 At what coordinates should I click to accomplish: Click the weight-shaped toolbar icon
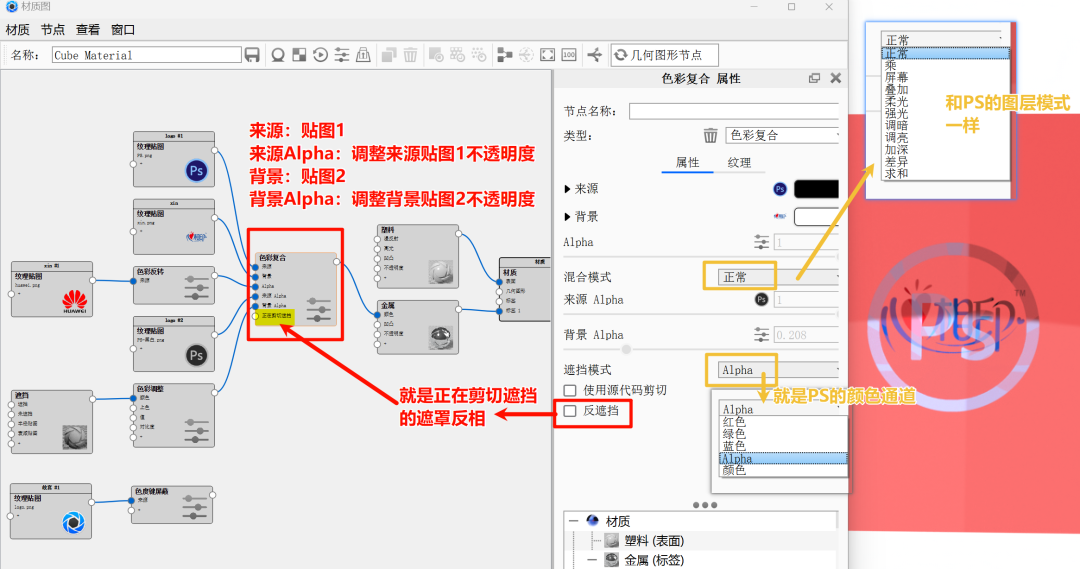[363, 55]
